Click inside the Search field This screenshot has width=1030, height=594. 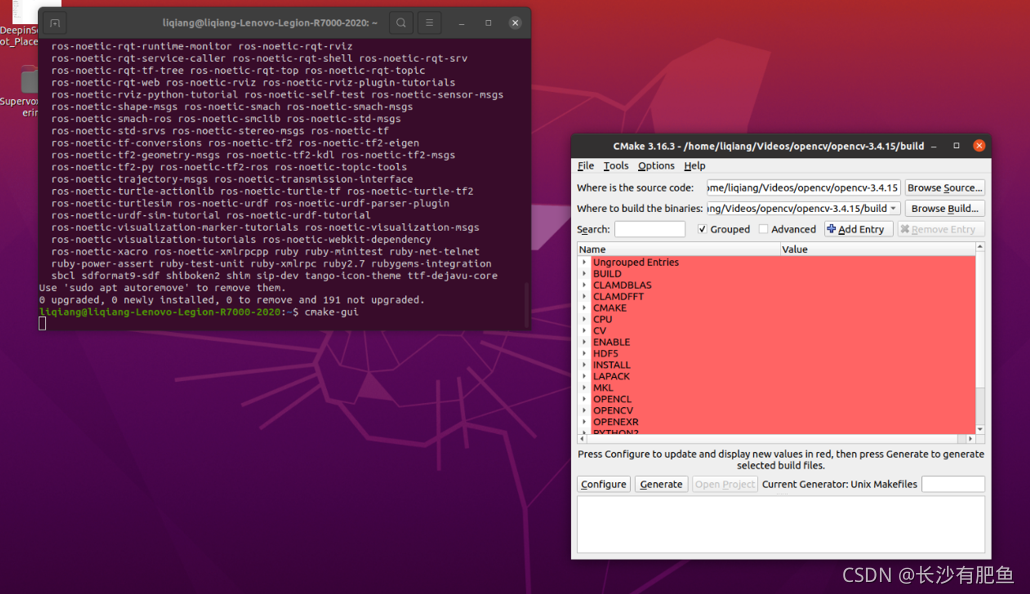(x=650, y=228)
